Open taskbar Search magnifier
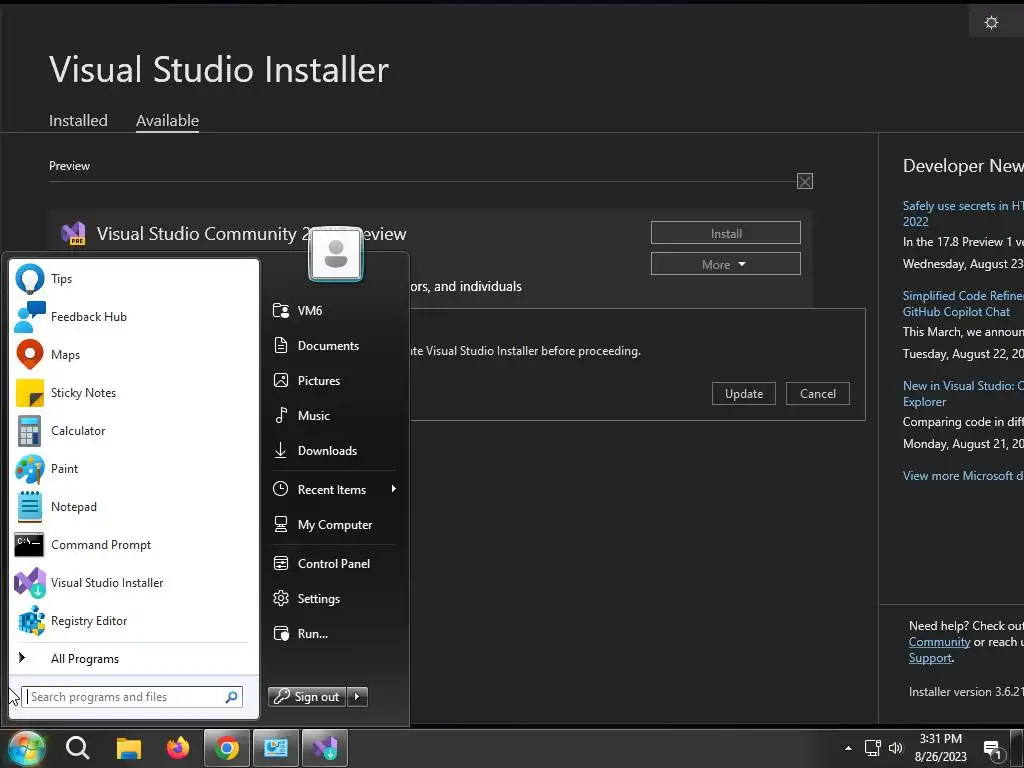The width and height of the screenshot is (1024, 768). point(78,748)
